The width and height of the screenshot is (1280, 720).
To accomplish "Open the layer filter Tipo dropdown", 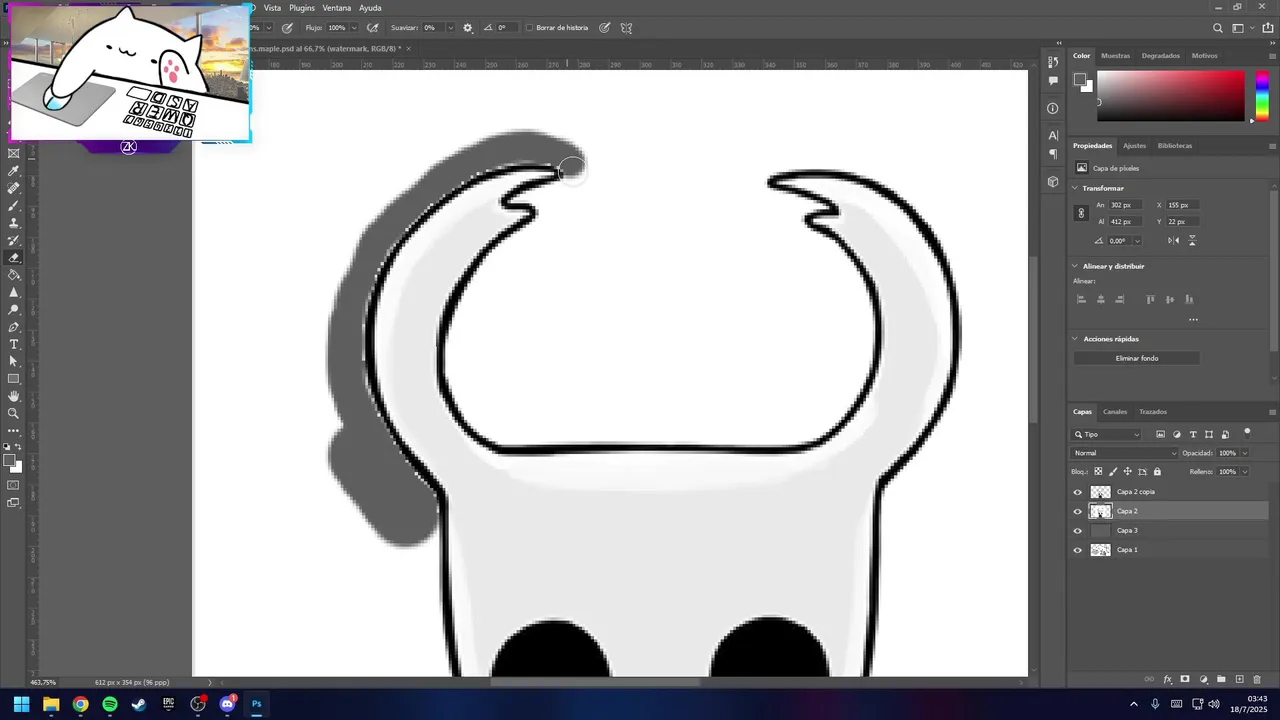I will point(1106,434).
